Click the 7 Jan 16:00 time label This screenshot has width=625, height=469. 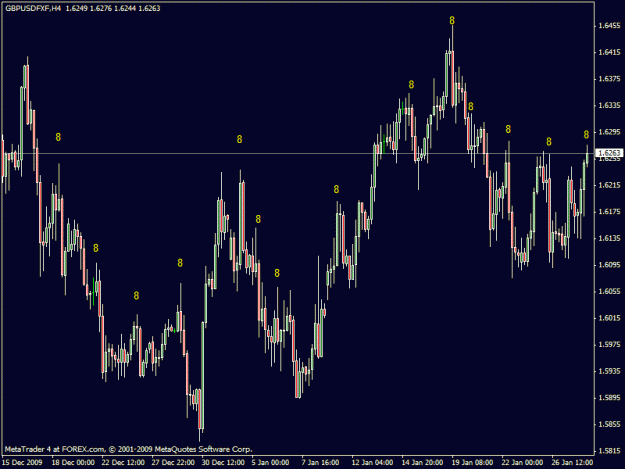(320, 462)
